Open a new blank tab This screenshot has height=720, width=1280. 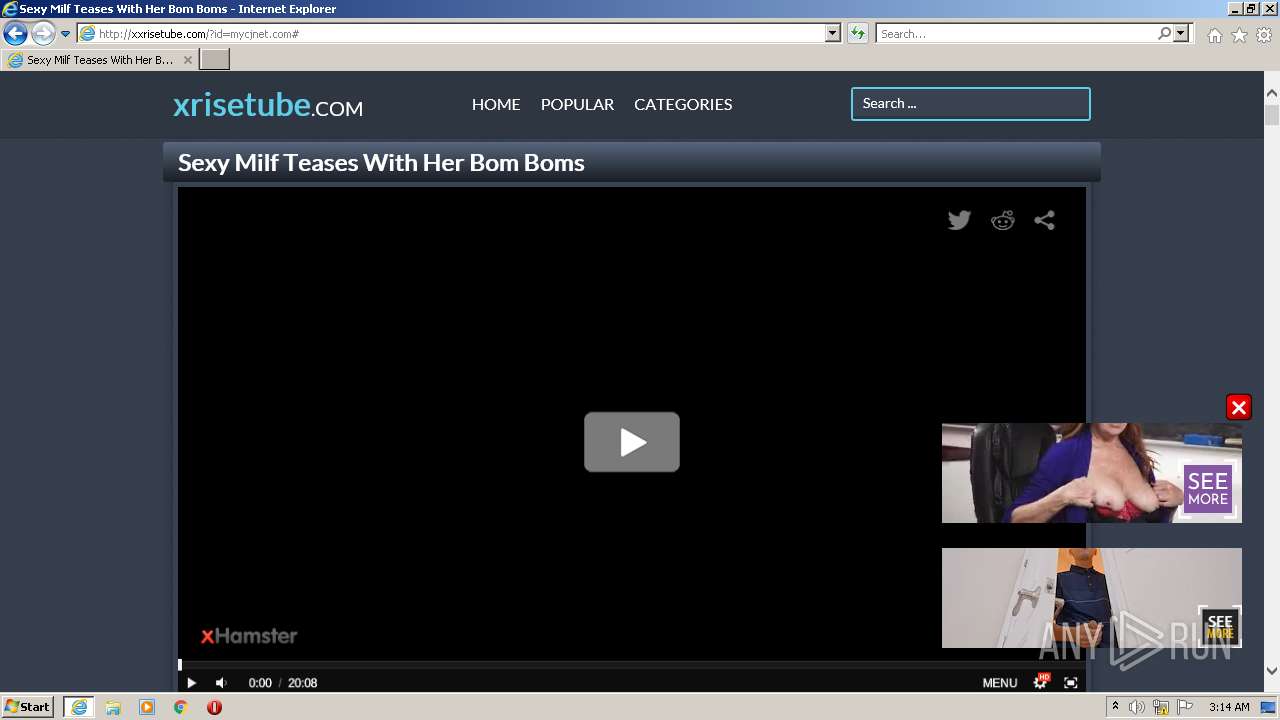point(215,60)
